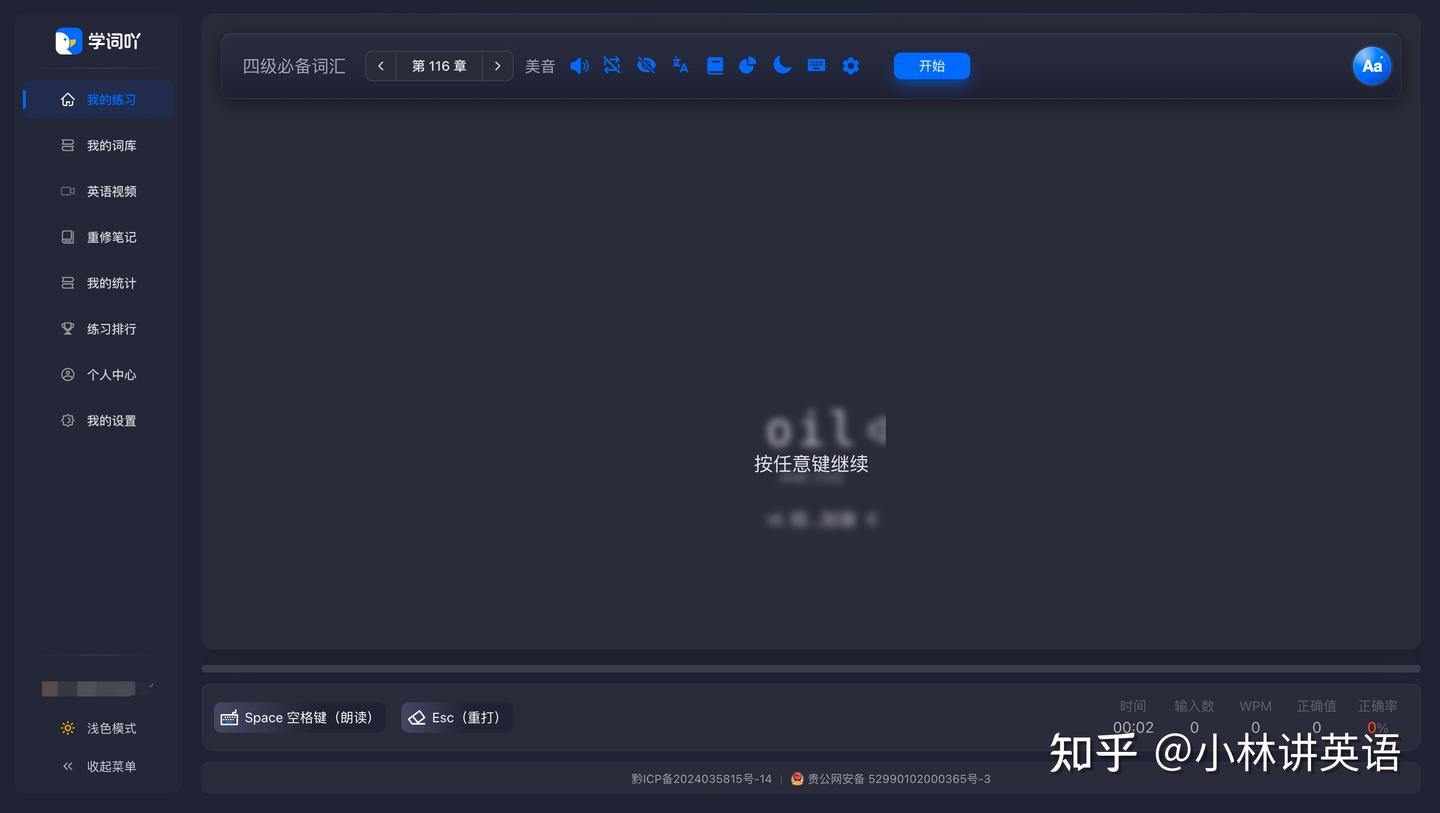This screenshot has width=1440, height=813.
Task: Click the 重修笔记 notebook icon
Action: pos(68,237)
